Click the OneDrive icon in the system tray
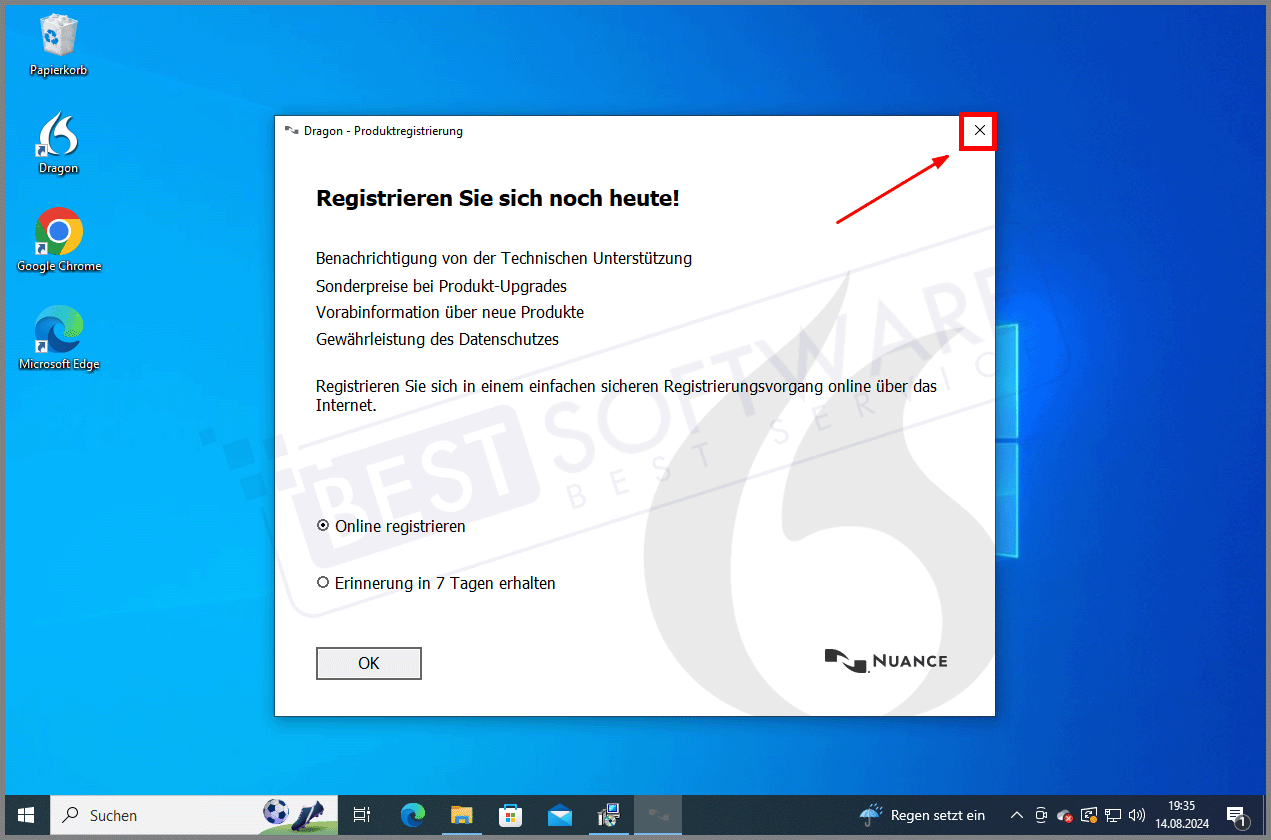 [x=1063, y=815]
